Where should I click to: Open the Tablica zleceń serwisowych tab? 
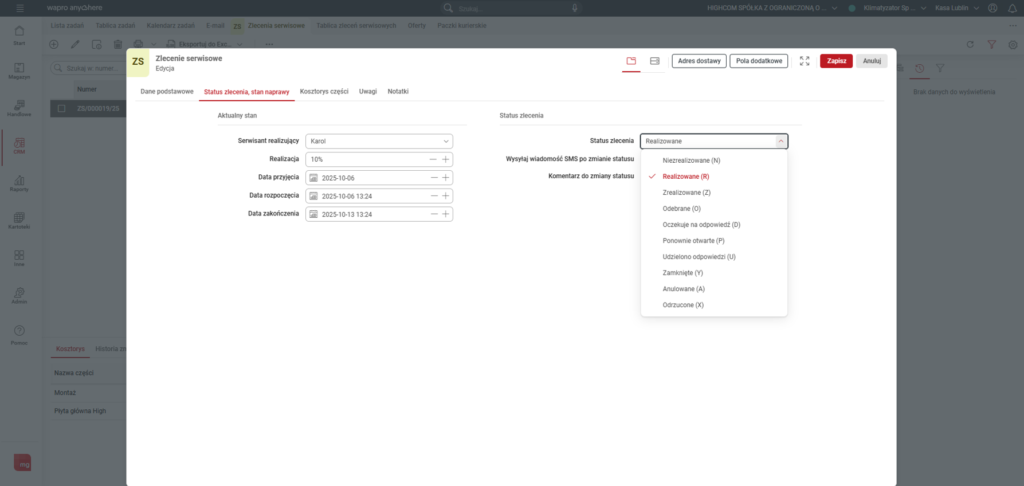tap(356, 25)
